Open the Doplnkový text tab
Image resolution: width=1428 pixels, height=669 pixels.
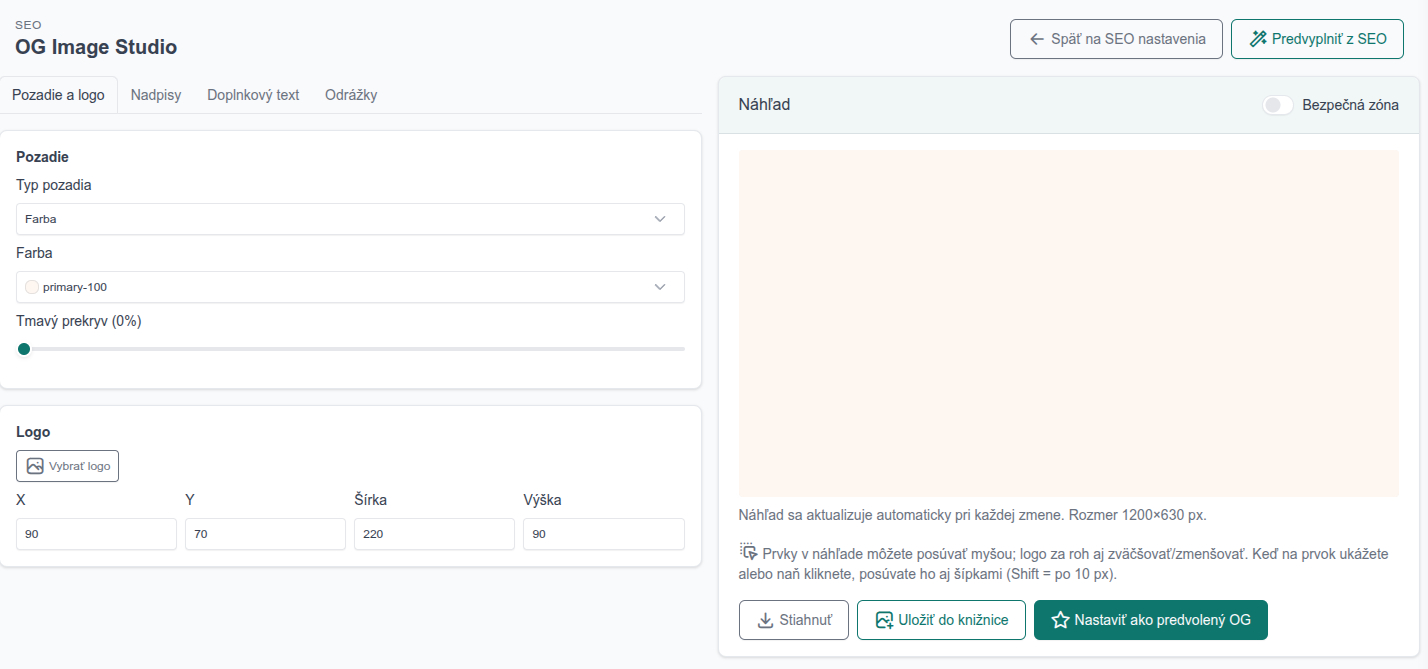coord(253,95)
